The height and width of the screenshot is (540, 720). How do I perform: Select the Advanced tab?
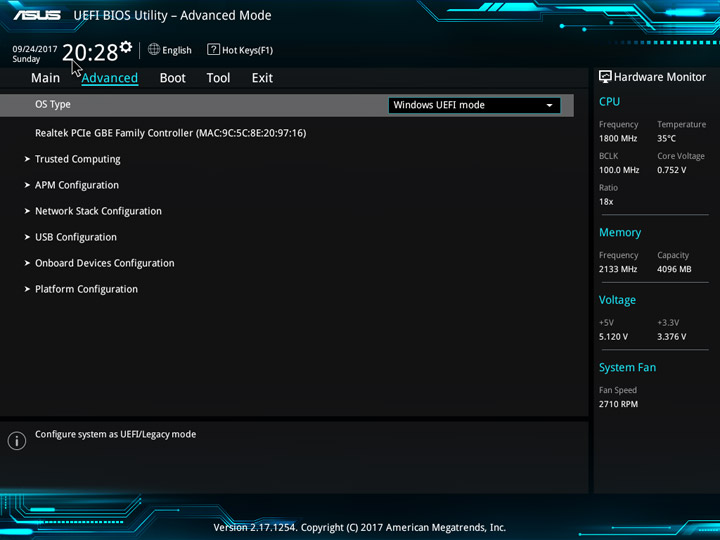coord(110,78)
